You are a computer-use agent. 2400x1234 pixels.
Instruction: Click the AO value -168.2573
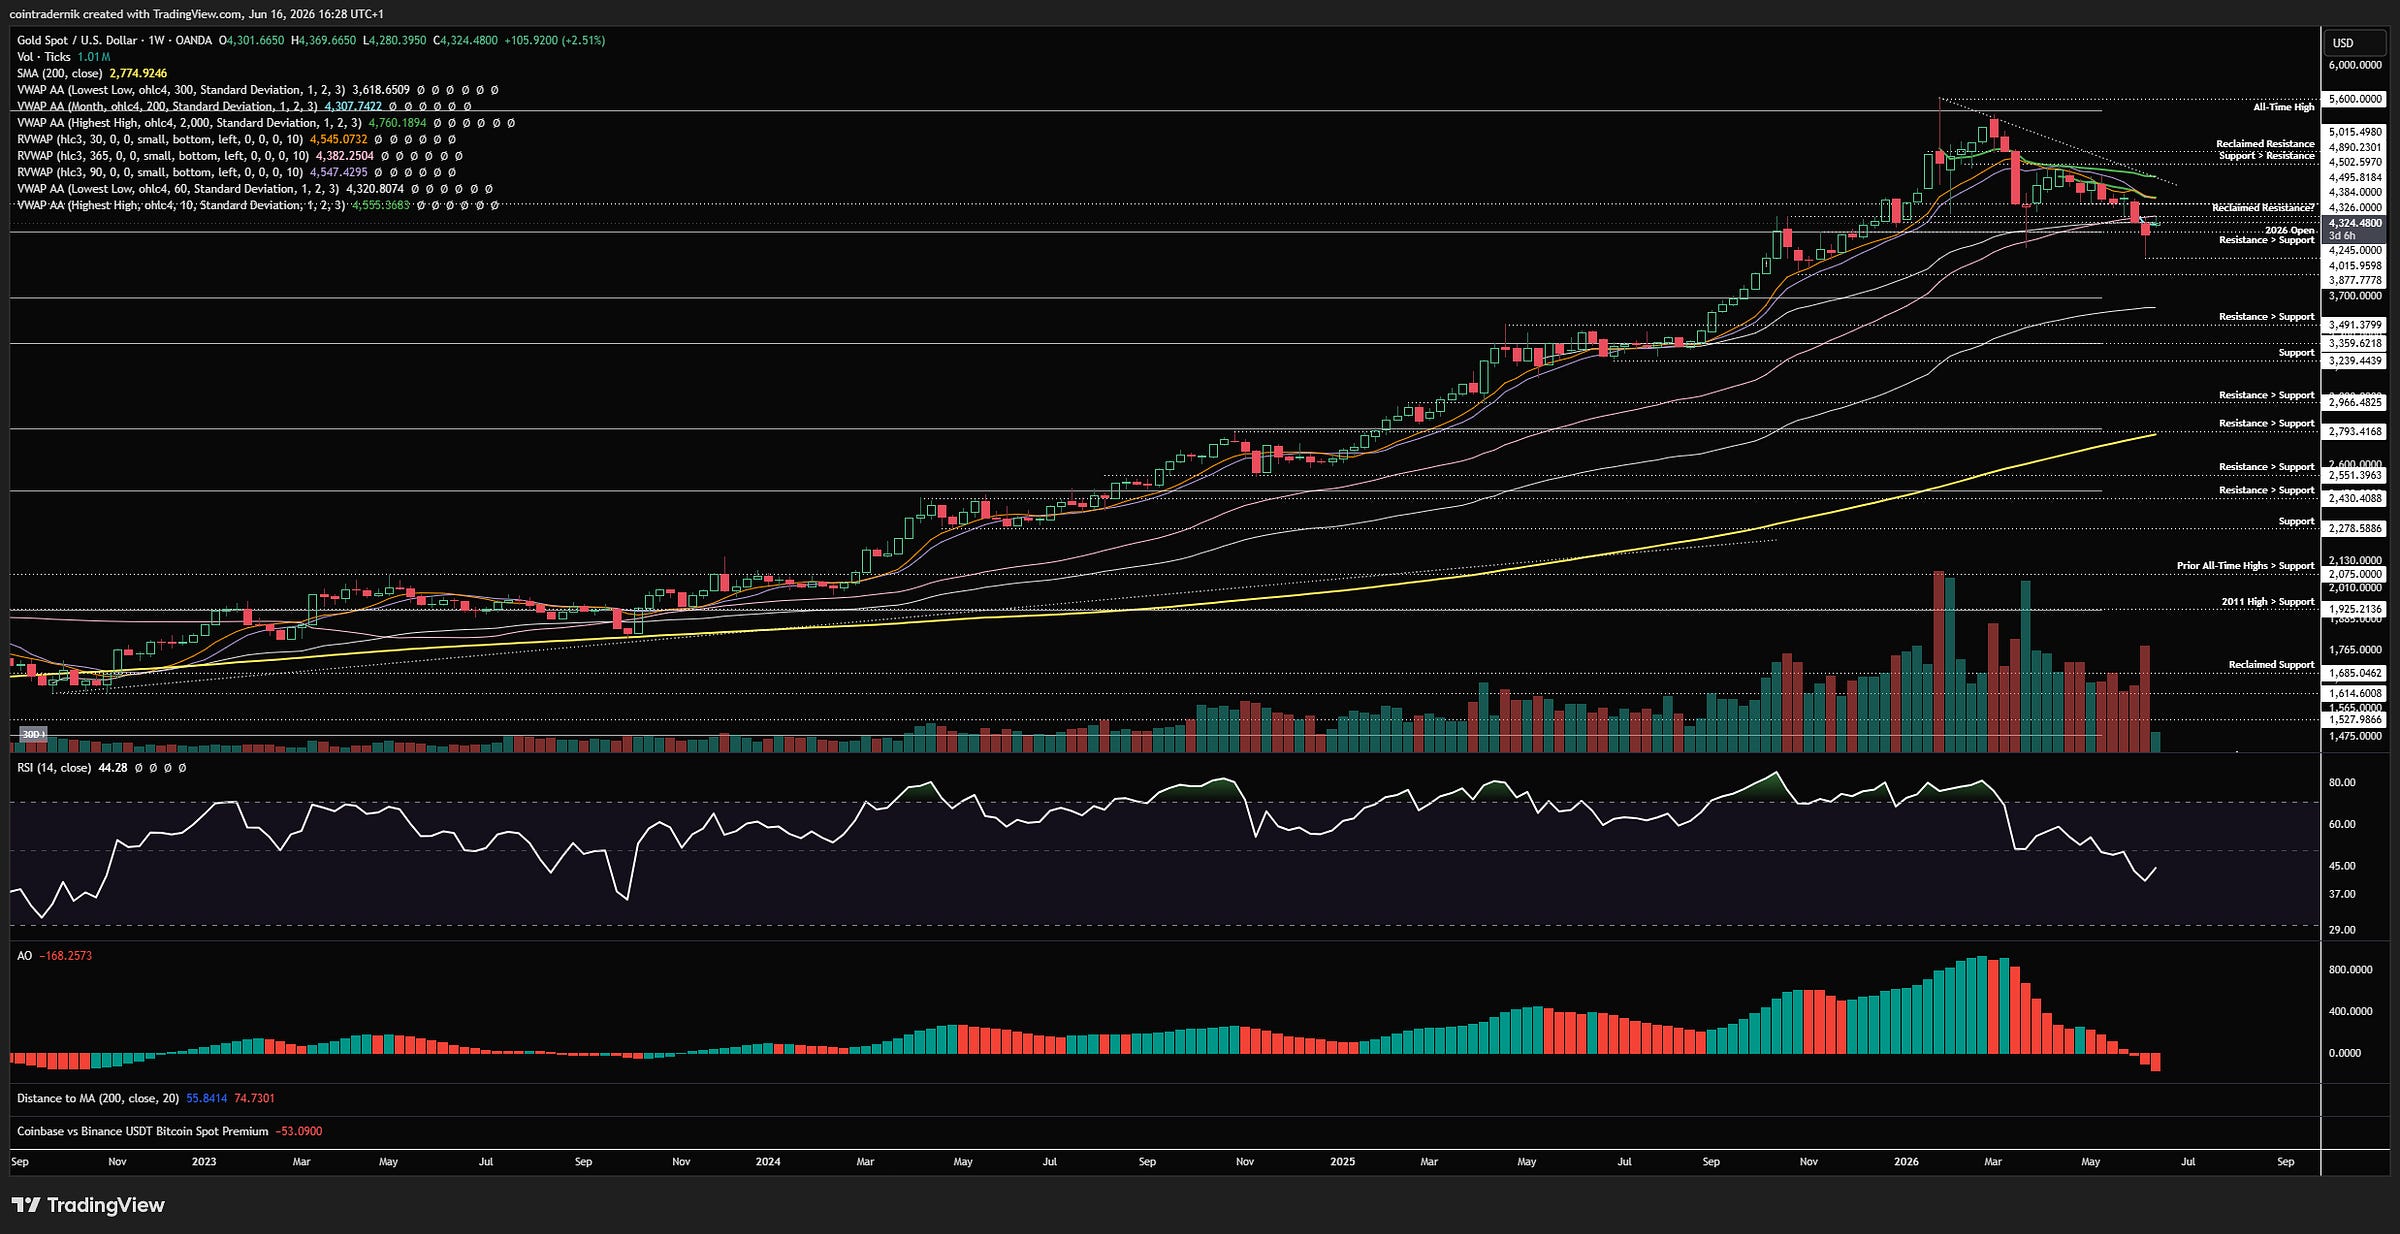[x=65, y=956]
